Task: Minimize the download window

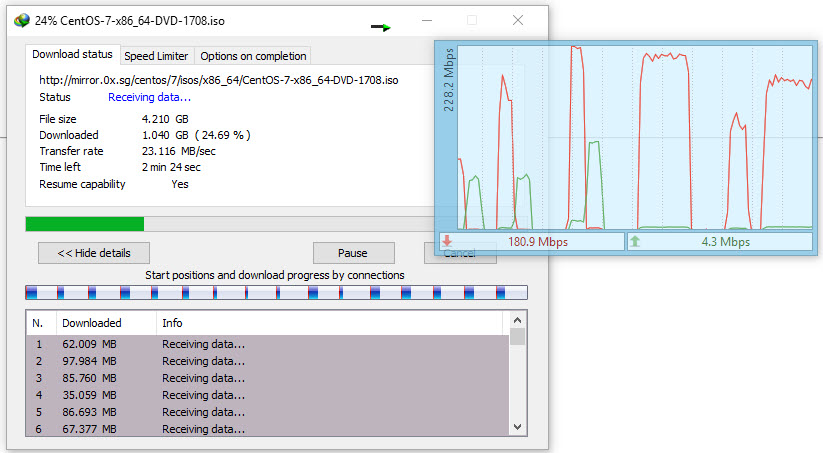Action: pyautogui.click(x=427, y=20)
